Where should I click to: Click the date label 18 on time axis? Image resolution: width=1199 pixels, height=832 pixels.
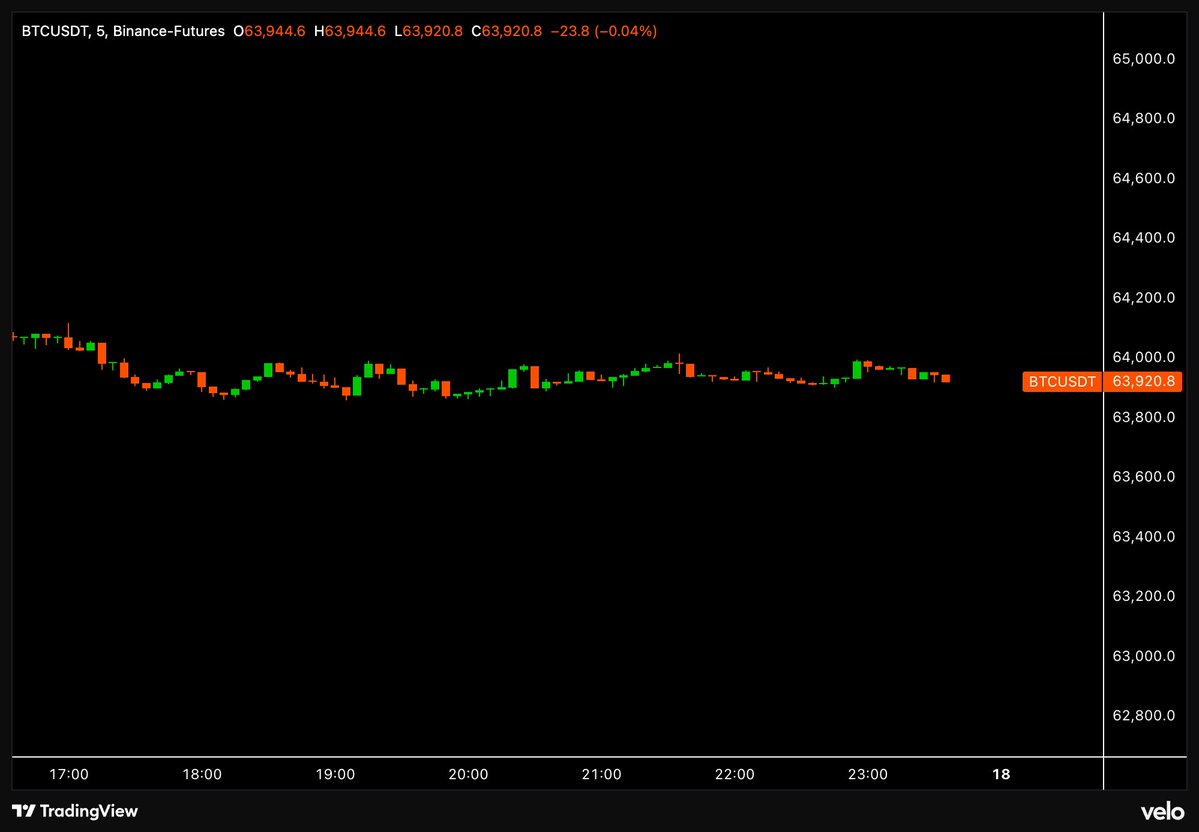click(x=1001, y=775)
